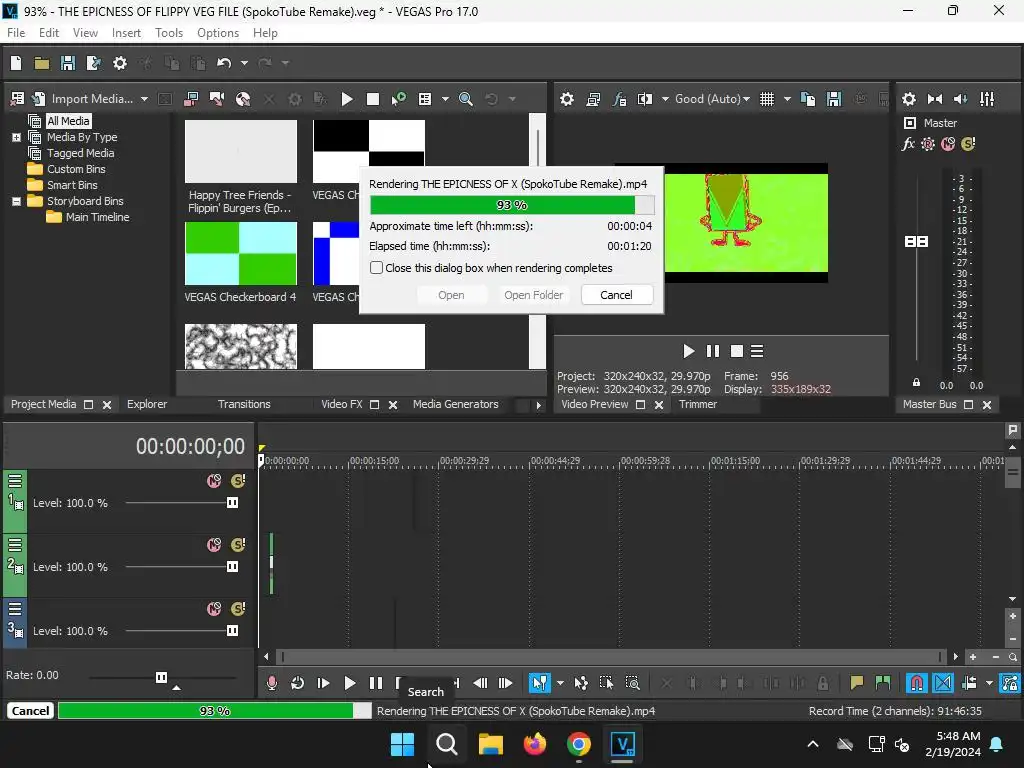Viewport: 1024px width, 768px height.
Task: Toggle downmix output icon in Master Bus
Action: [935, 99]
